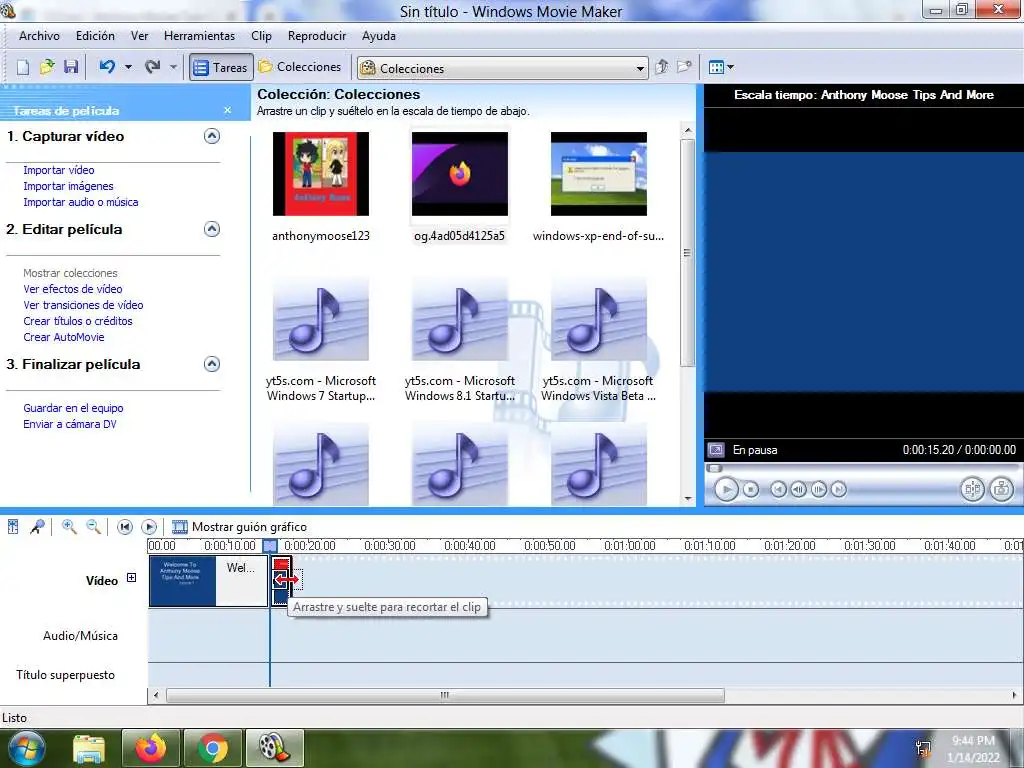Click Importar audio o música link
Image resolution: width=1024 pixels, height=768 pixels.
[81, 202]
